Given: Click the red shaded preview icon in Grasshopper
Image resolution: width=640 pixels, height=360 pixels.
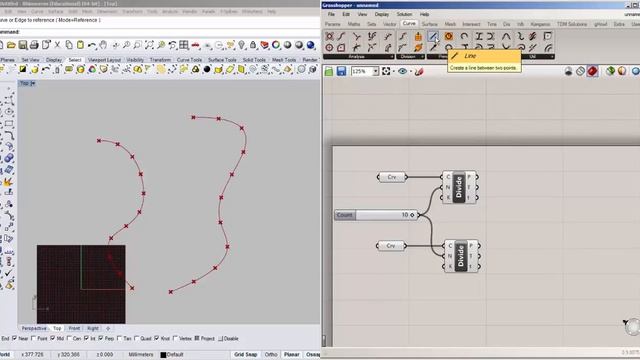Looking at the screenshot, I should click(x=592, y=71).
